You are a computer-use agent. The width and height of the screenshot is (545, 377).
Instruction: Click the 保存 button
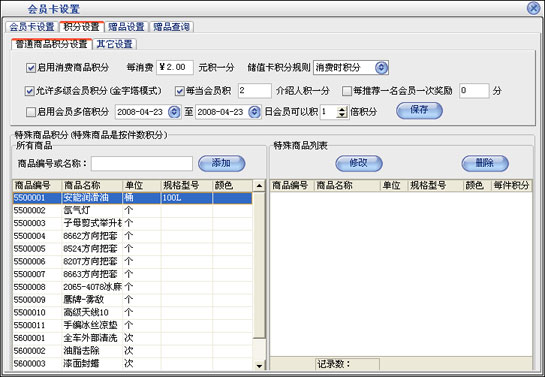(419, 110)
